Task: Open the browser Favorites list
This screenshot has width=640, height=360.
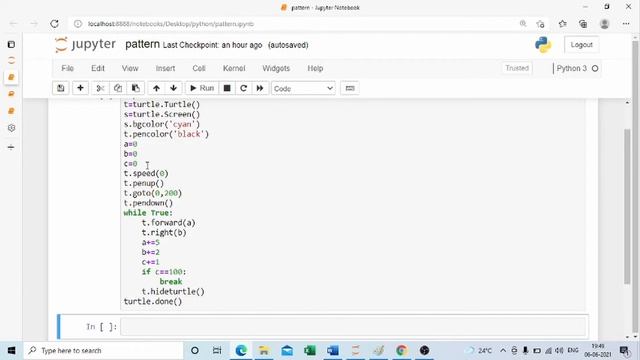Action: click(562, 24)
